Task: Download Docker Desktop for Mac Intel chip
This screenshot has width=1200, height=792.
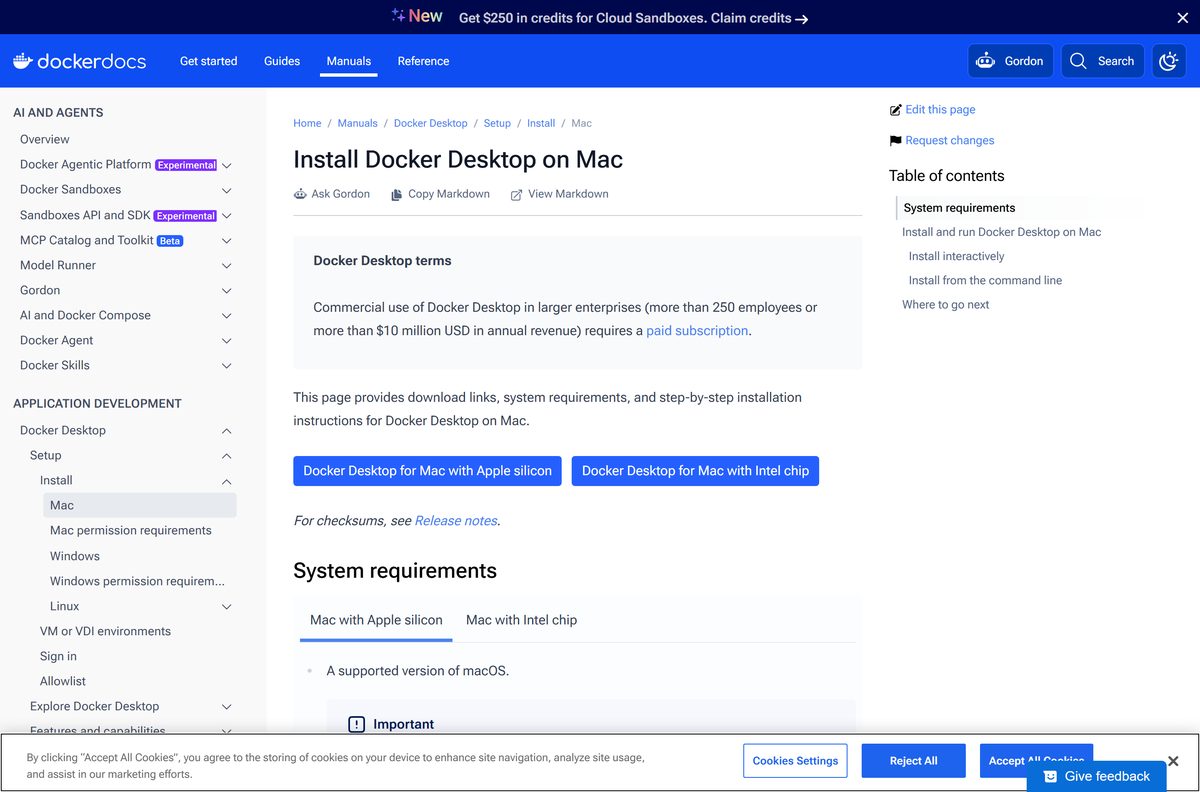Action: [695, 471]
